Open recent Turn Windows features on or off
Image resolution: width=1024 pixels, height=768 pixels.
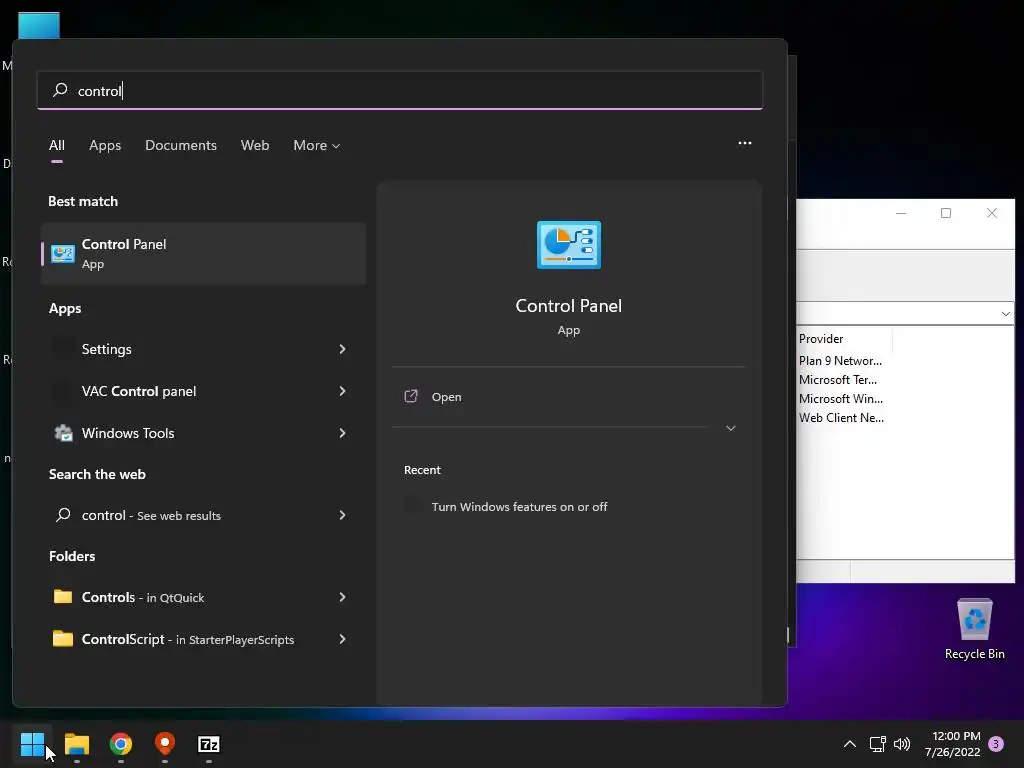pos(519,507)
